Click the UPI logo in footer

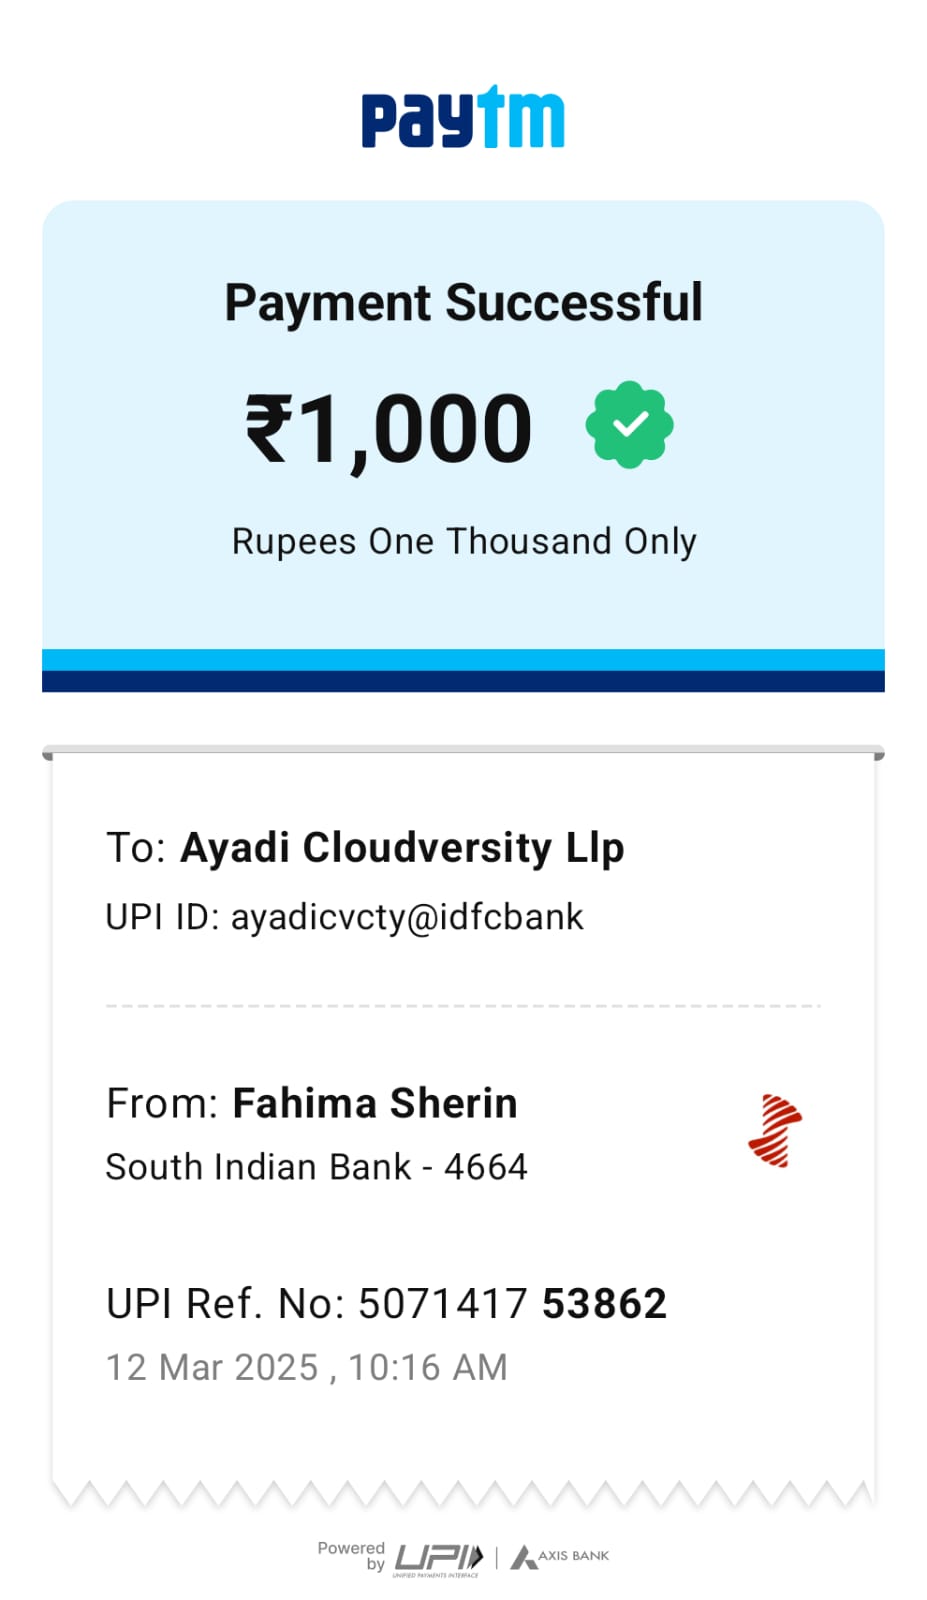439,1558
